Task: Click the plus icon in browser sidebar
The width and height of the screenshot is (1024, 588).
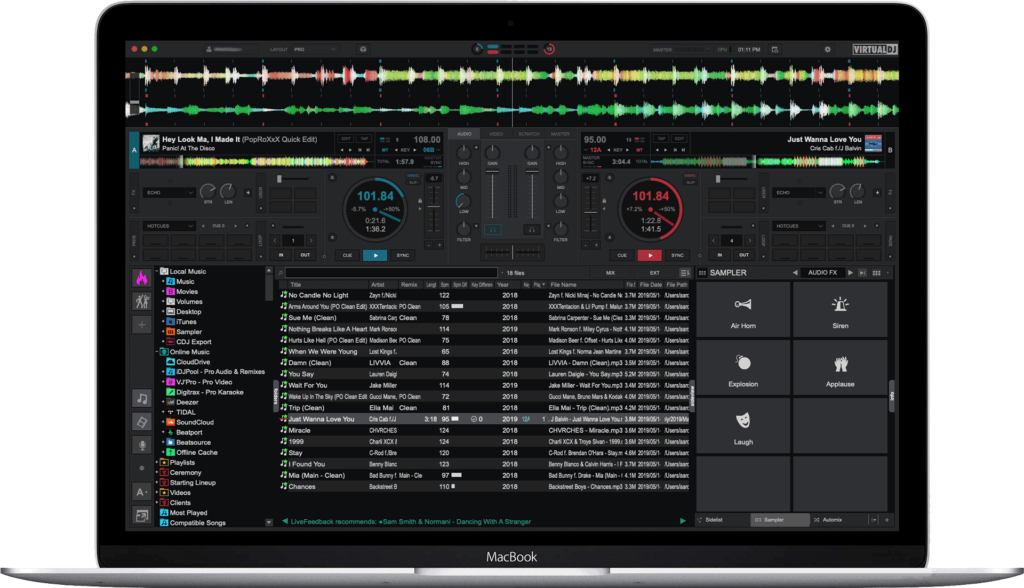Action: (142, 325)
